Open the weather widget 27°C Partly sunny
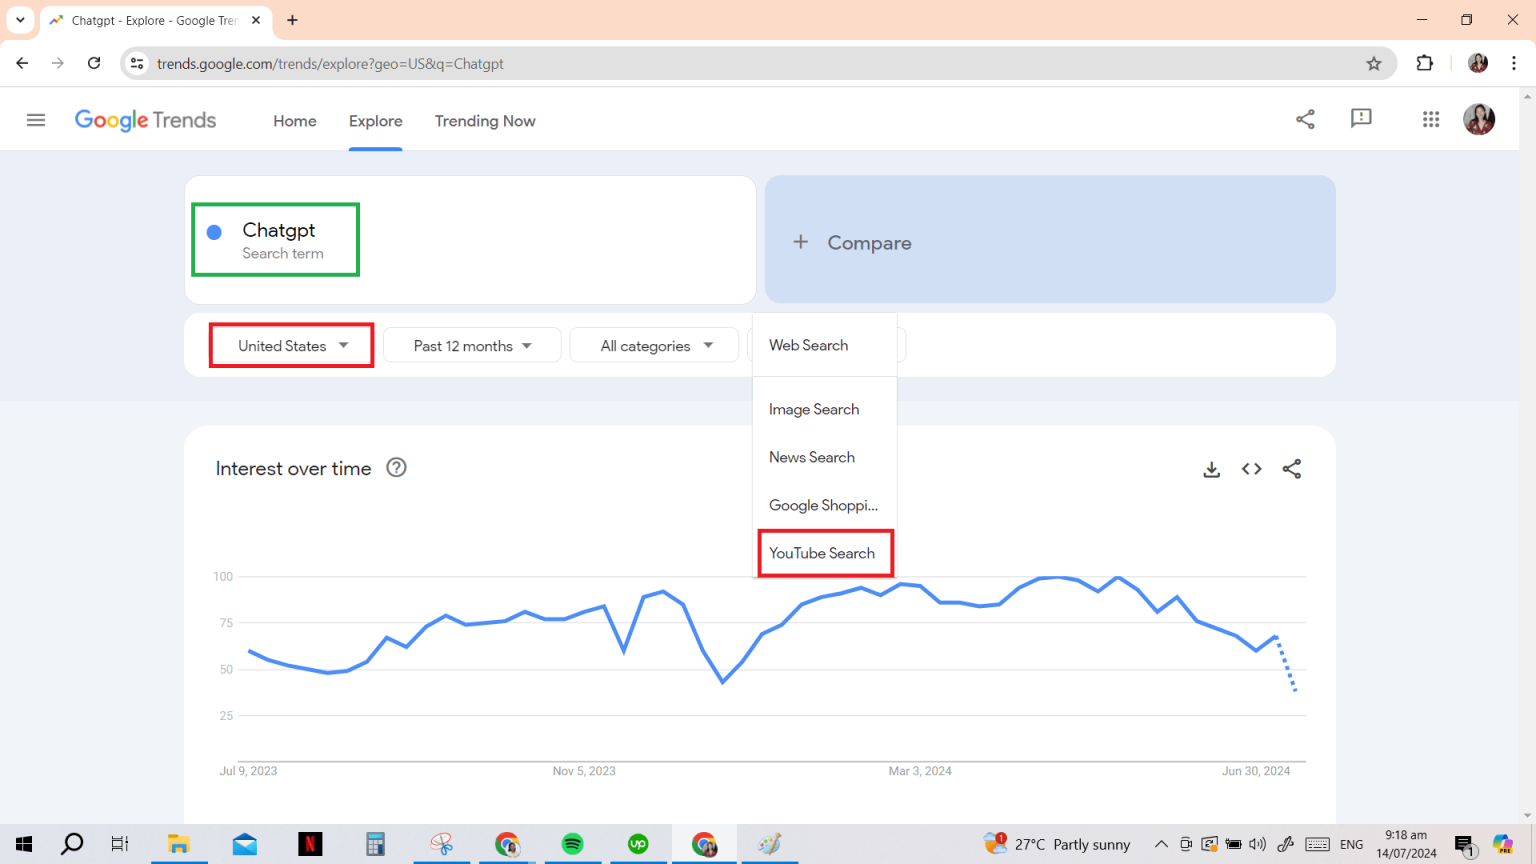The image size is (1536, 864). coord(1057,844)
